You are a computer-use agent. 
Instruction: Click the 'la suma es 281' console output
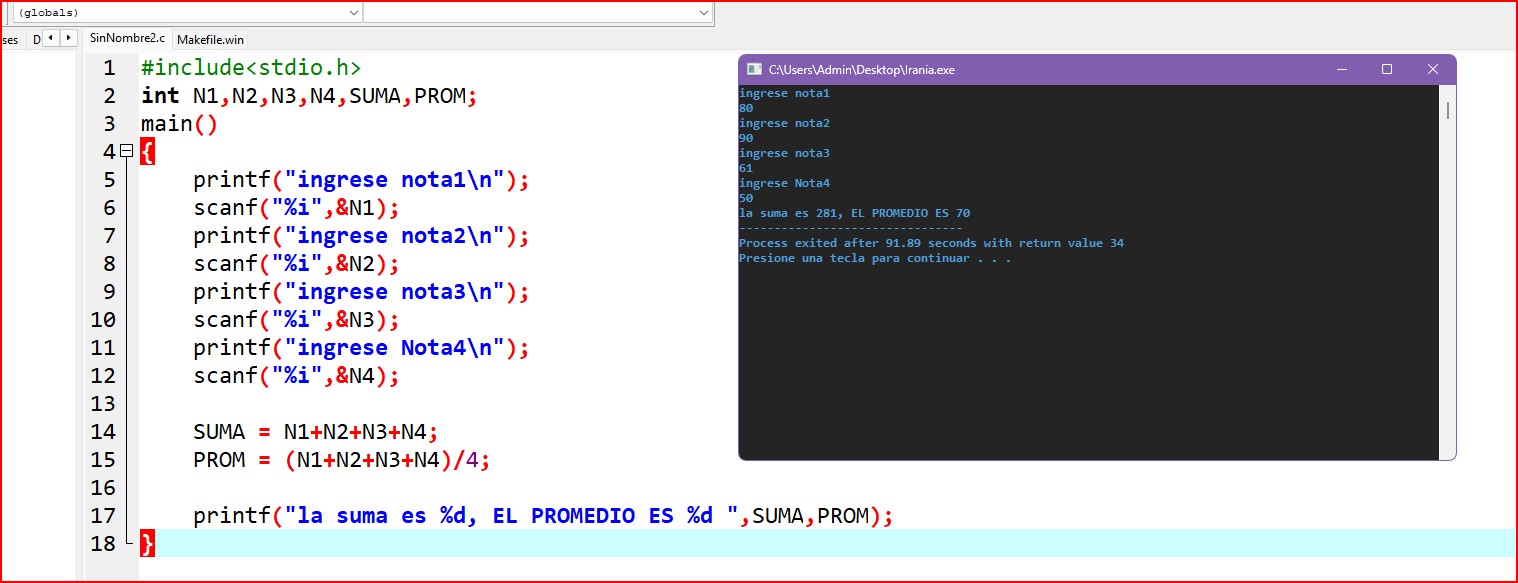point(854,213)
